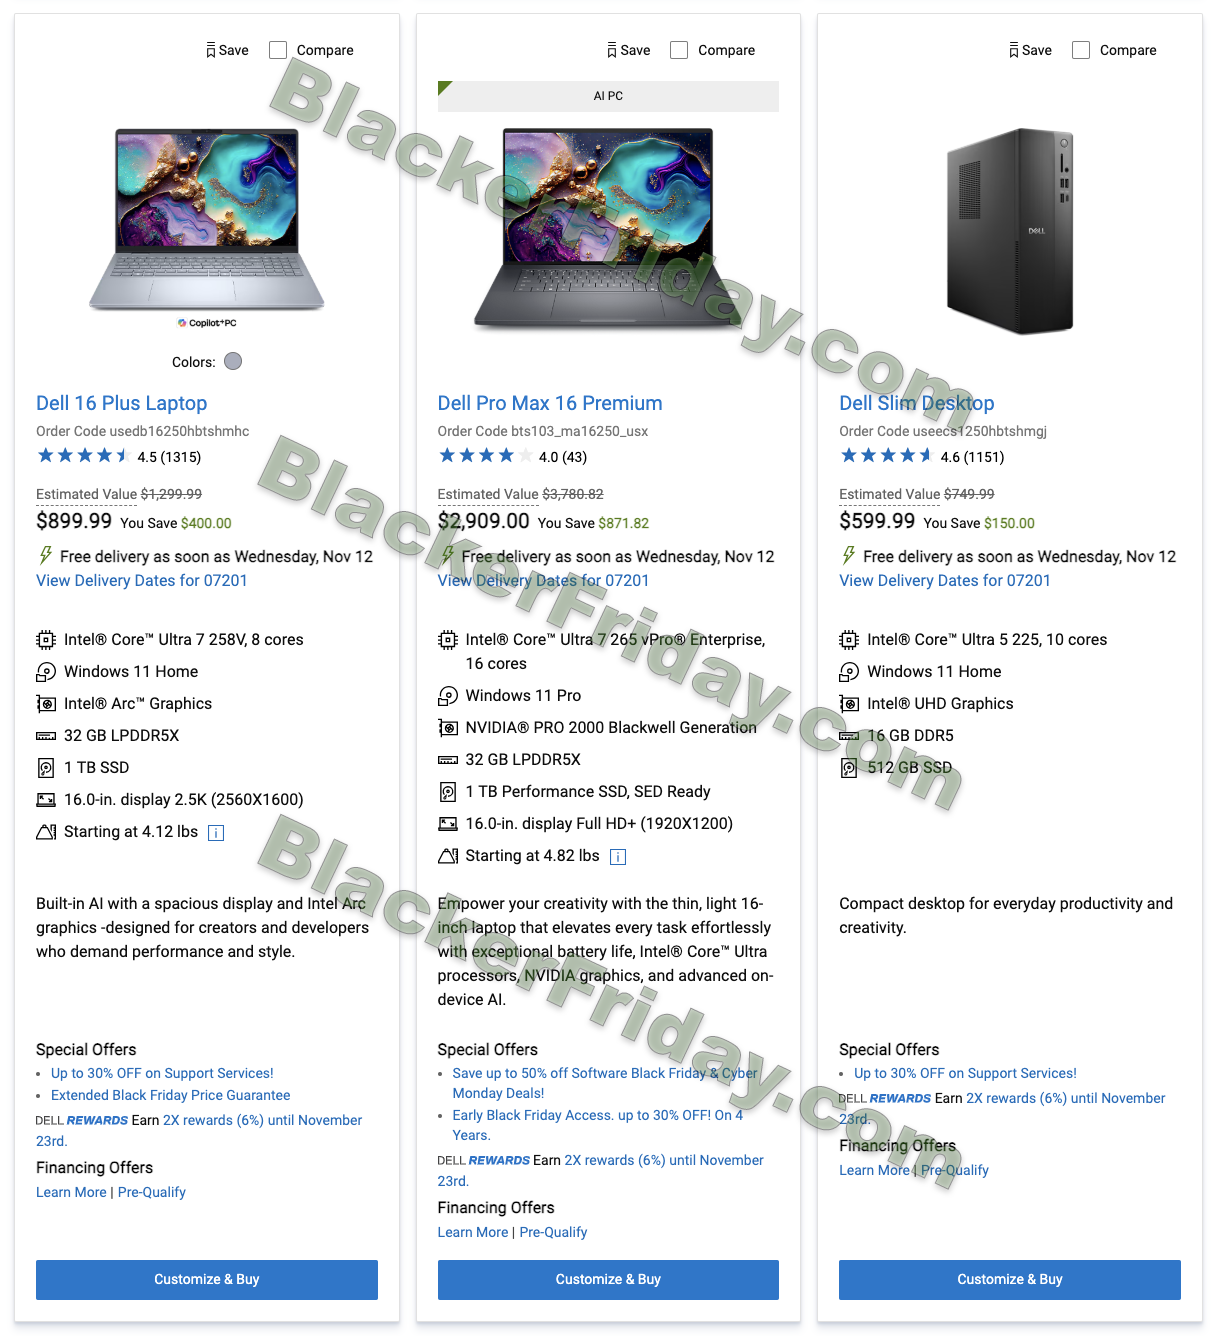The height and width of the screenshot is (1336, 1218).
Task: Click star rating of Dell Slim Desktop
Action: pos(887,456)
